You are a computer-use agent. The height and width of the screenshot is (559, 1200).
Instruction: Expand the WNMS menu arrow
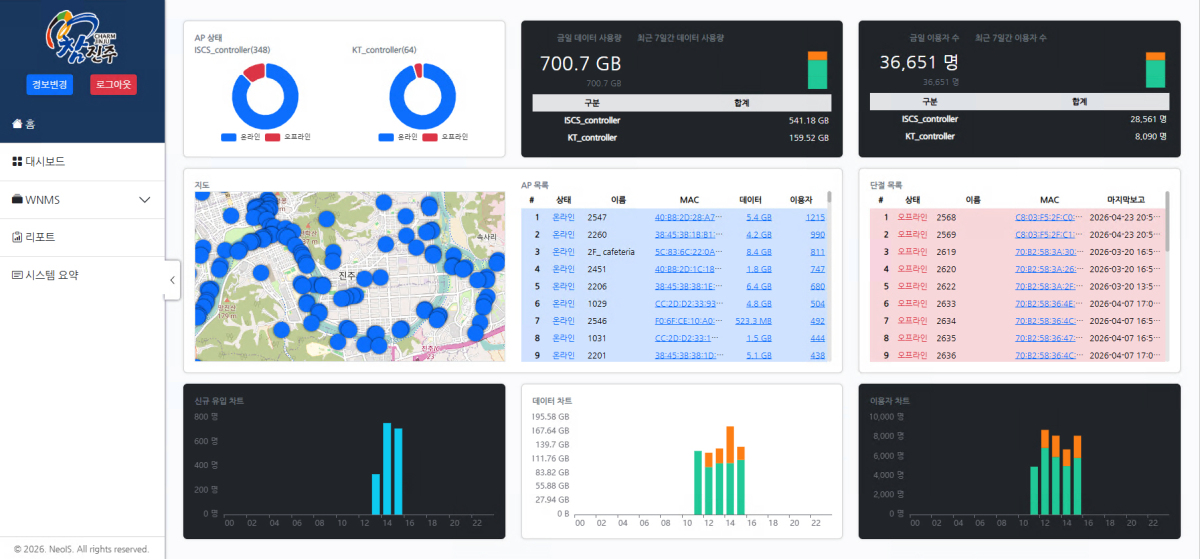pyautogui.click(x=144, y=200)
